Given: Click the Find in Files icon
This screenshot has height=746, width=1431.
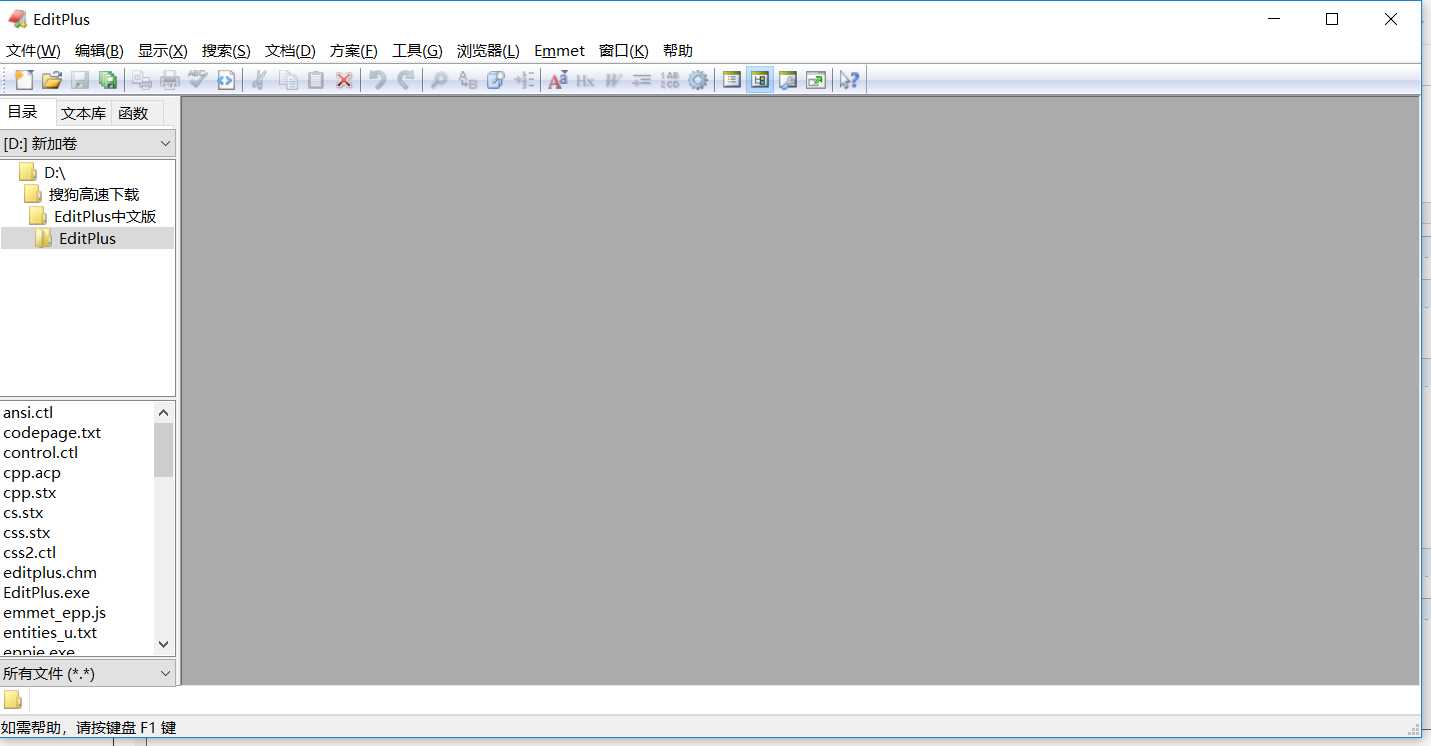Looking at the screenshot, I should point(495,80).
